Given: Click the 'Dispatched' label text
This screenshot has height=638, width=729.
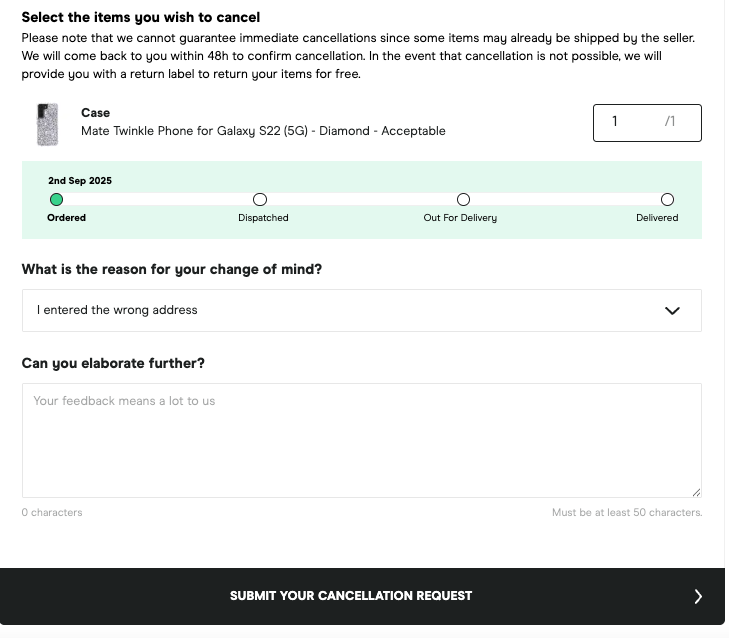Looking at the screenshot, I should point(263,218).
